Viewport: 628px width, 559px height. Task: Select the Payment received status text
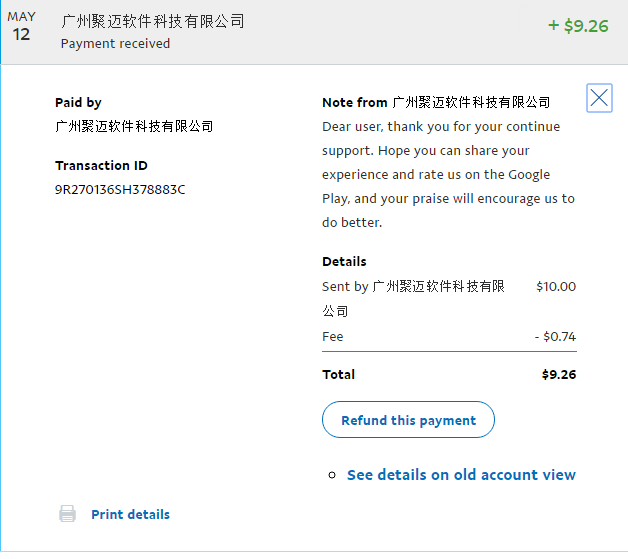coord(115,43)
